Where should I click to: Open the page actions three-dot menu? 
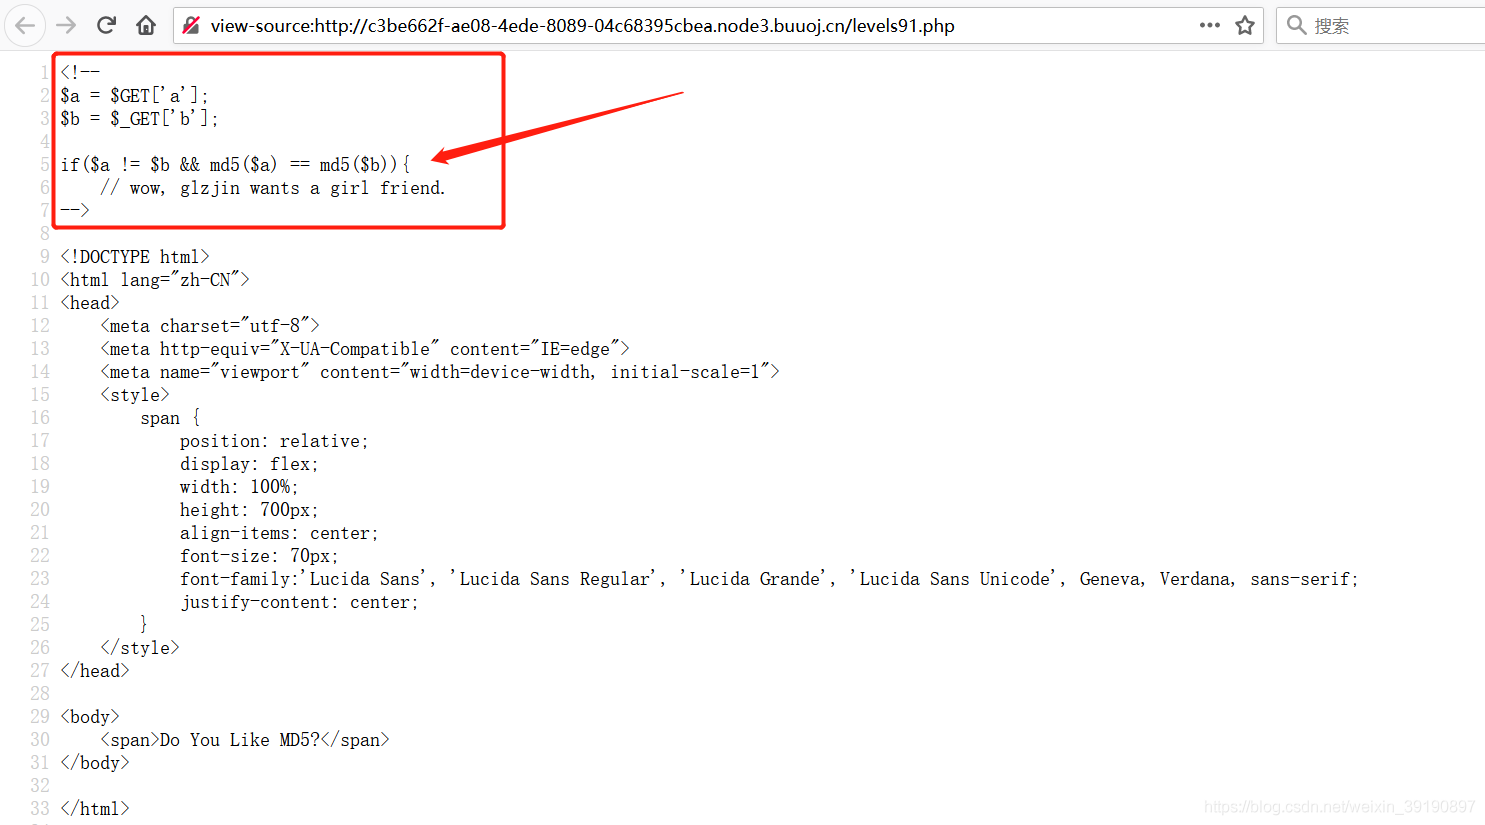pos(1210,25)
